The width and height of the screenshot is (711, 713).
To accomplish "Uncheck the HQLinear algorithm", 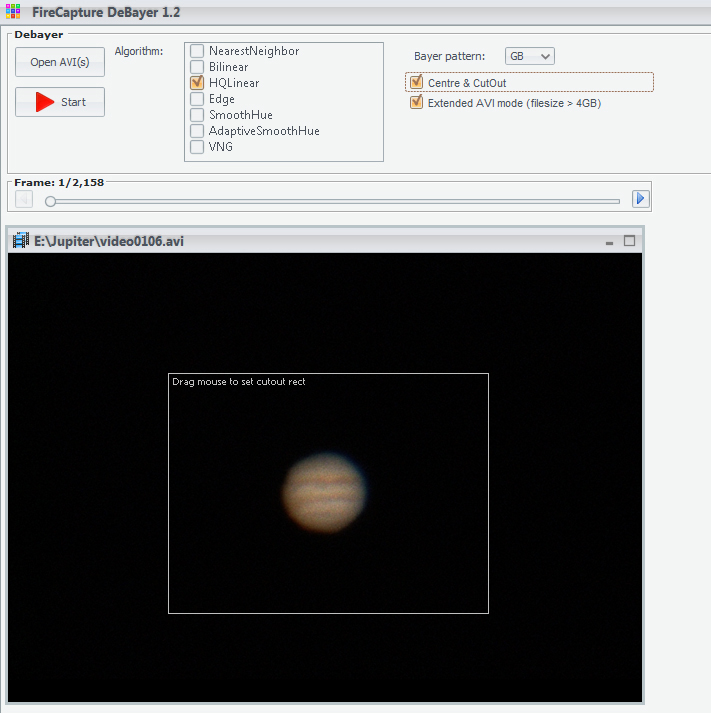I will [x=197, y=83].
